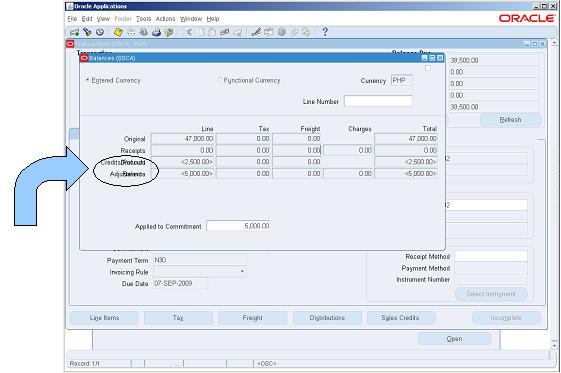This screenshot has width=561, height=373.
Task: Click Adjustments row Line value <5,000.00>
Action: pyautogui.click(x=182, y=173)
